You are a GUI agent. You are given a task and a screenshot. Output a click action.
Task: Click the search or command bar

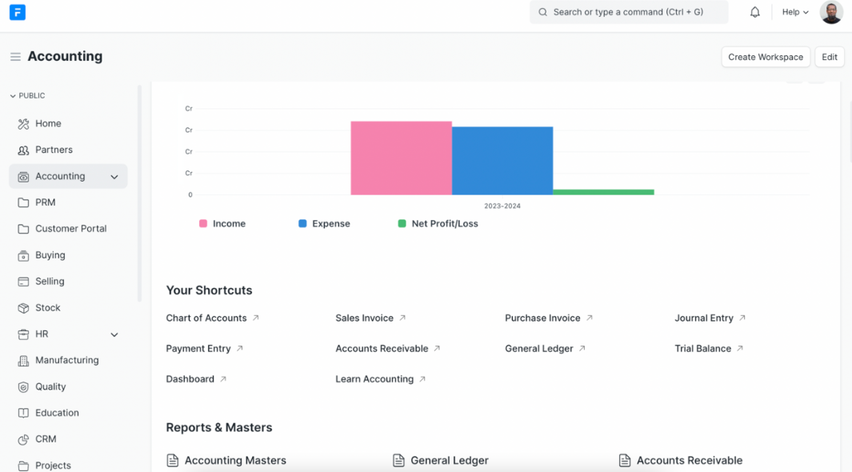628,12
